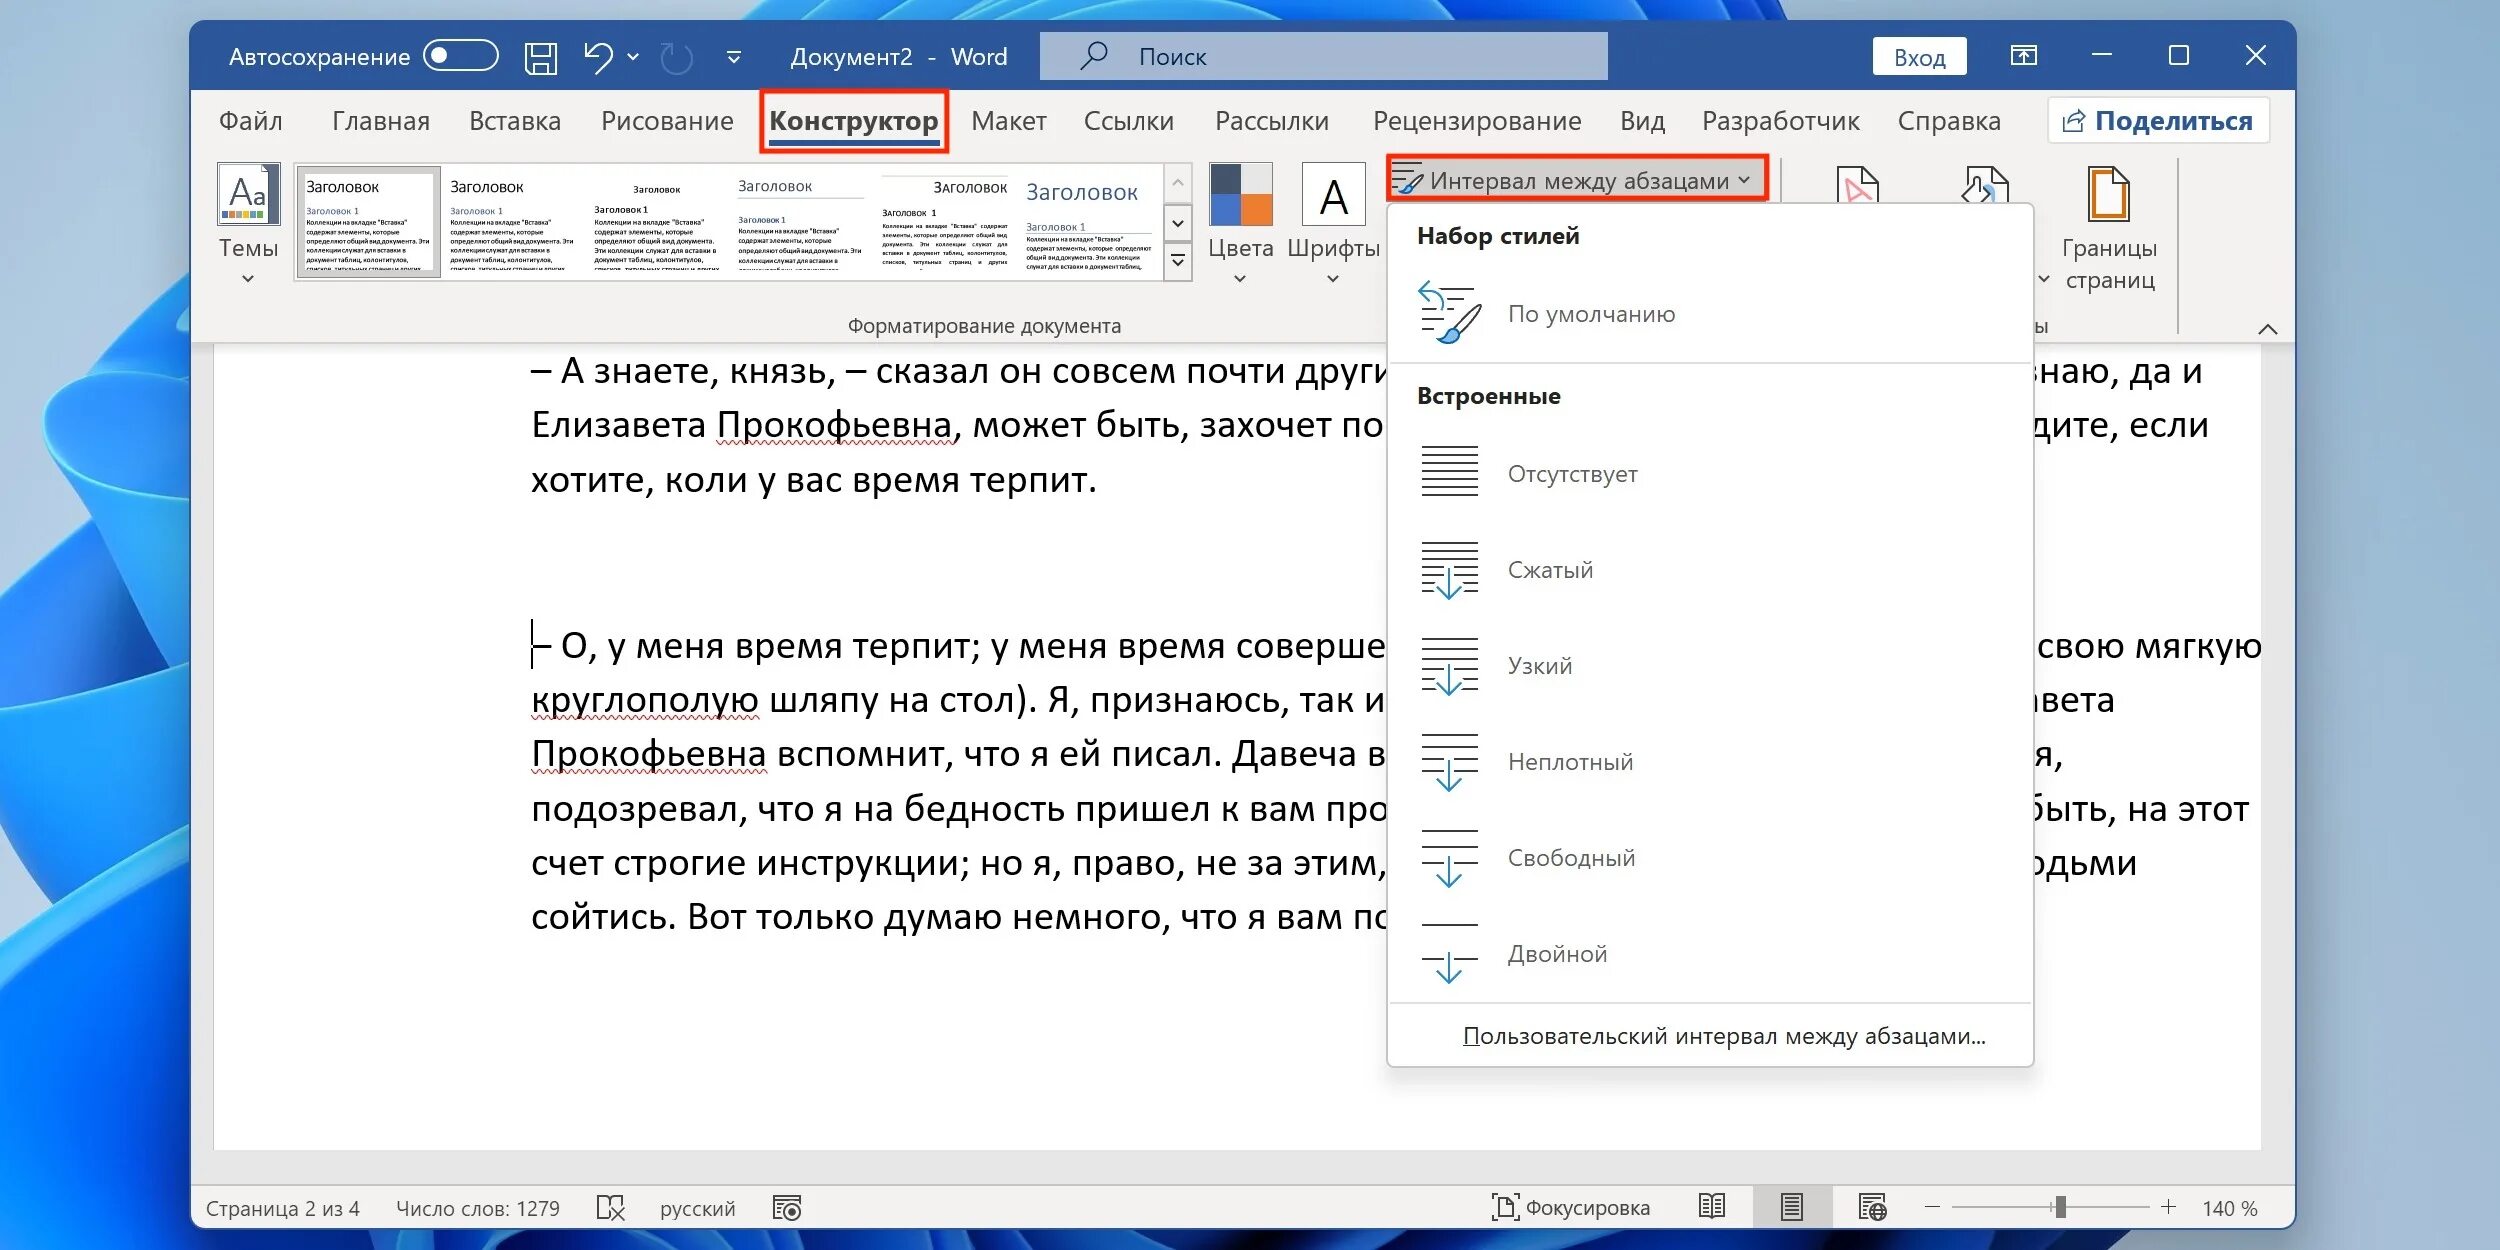Open the Customize Quick Access Toolbar dropdown
The image size is (2500, 1250).
[733, 57]
